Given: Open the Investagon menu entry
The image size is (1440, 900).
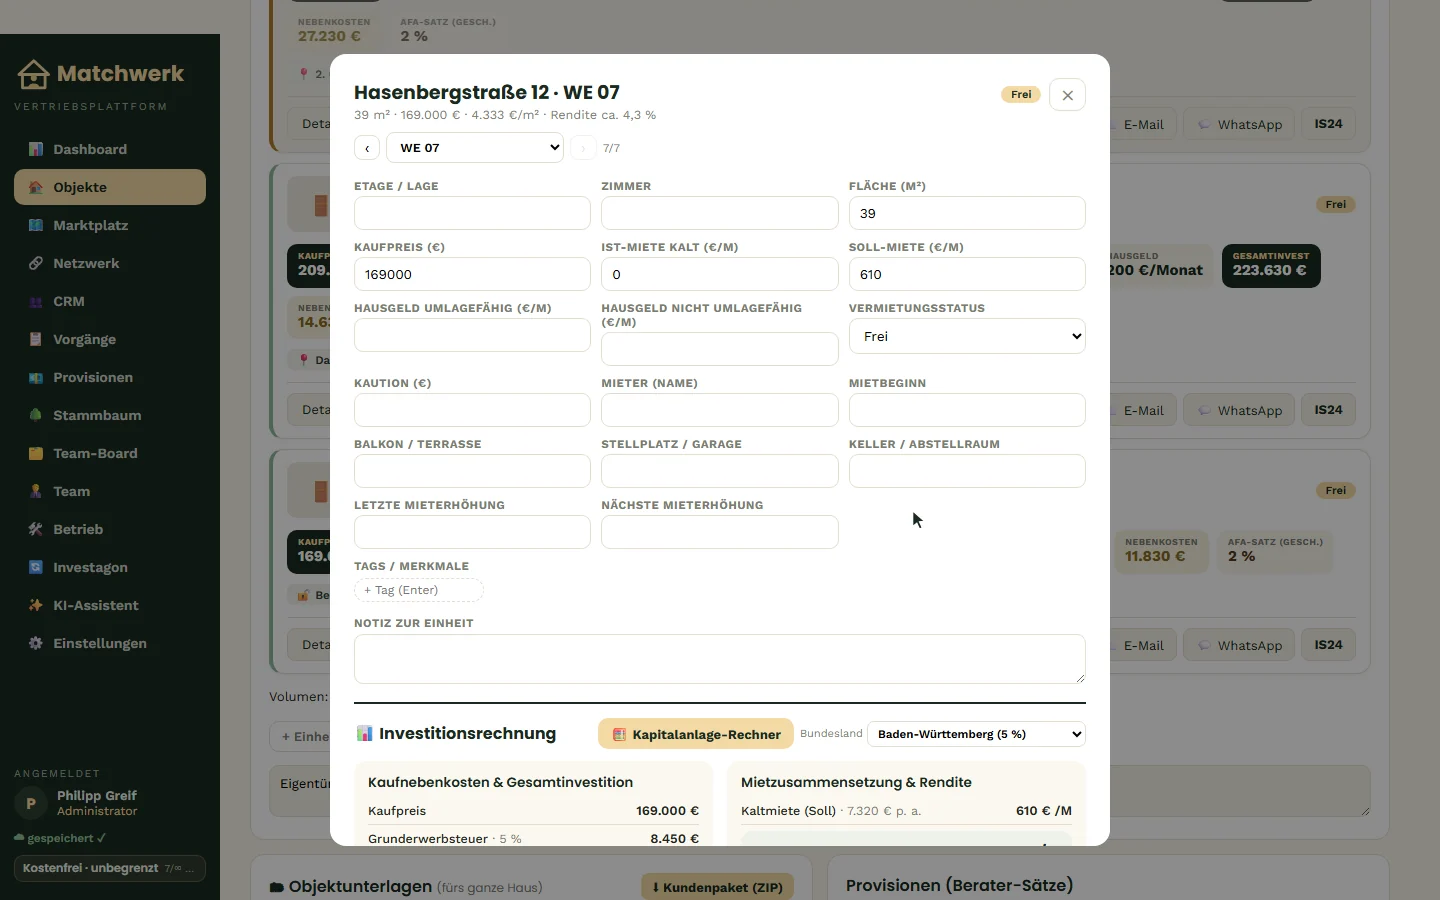Looking at the screenshot, I should [110, 567].
